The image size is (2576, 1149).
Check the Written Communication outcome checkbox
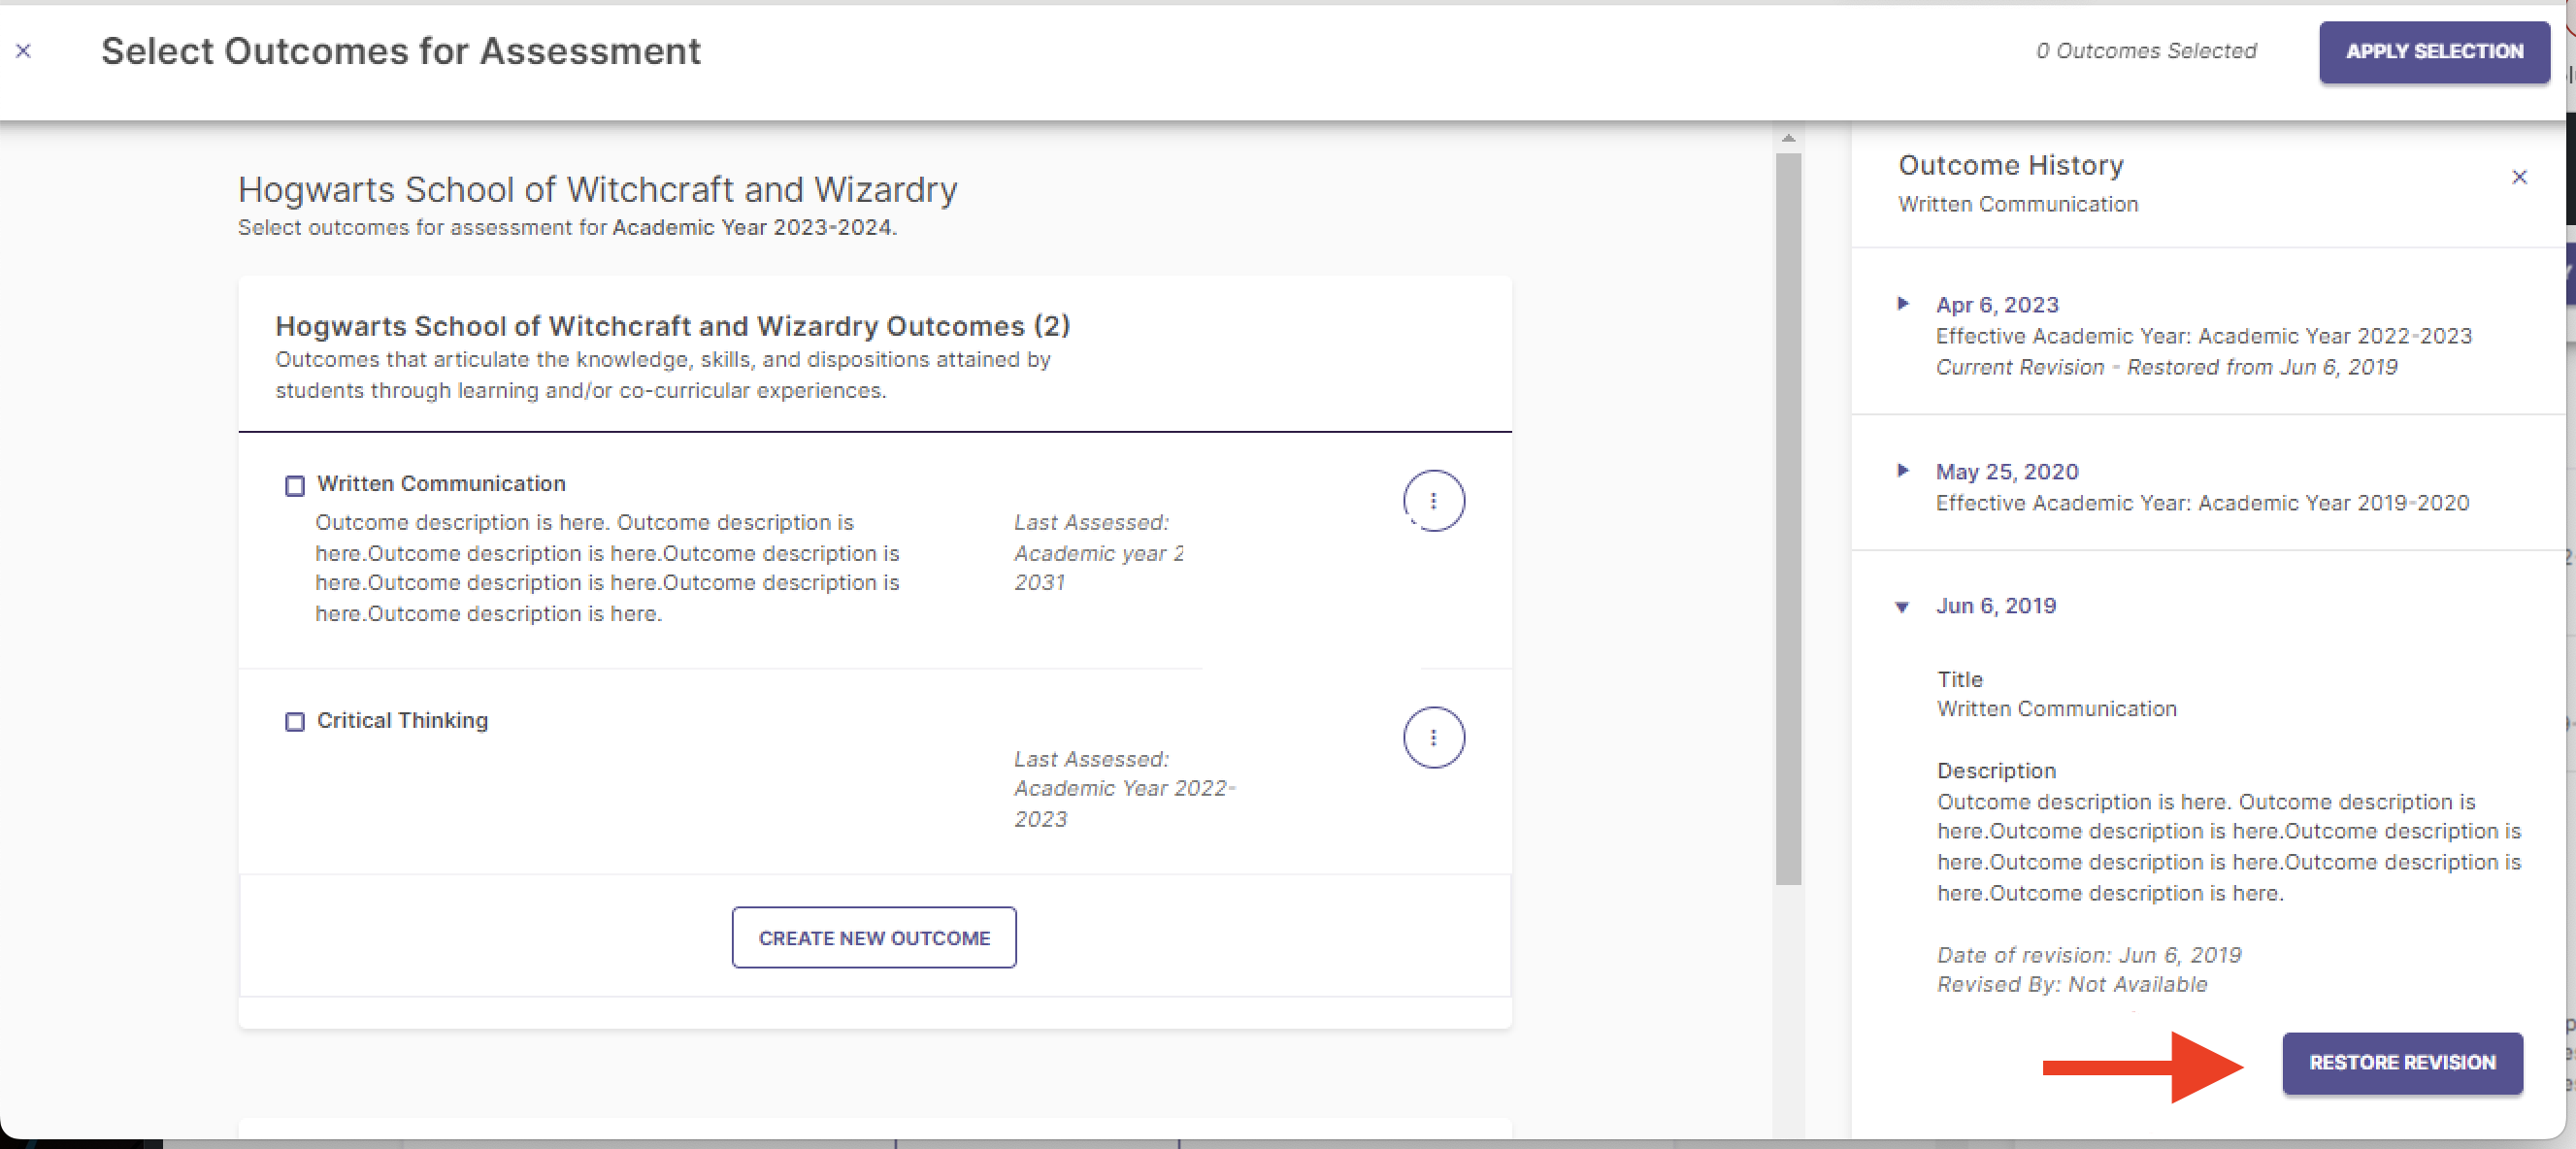pos(294,486)
